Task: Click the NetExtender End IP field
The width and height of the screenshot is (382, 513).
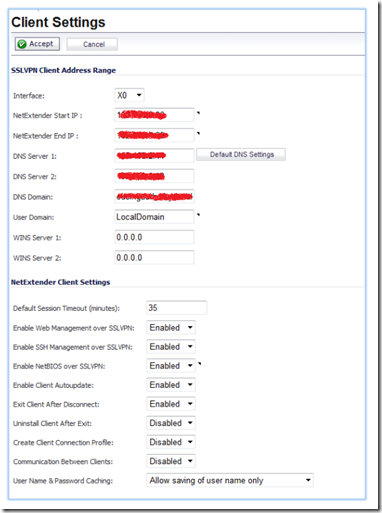Action: (x=154, y=135)
